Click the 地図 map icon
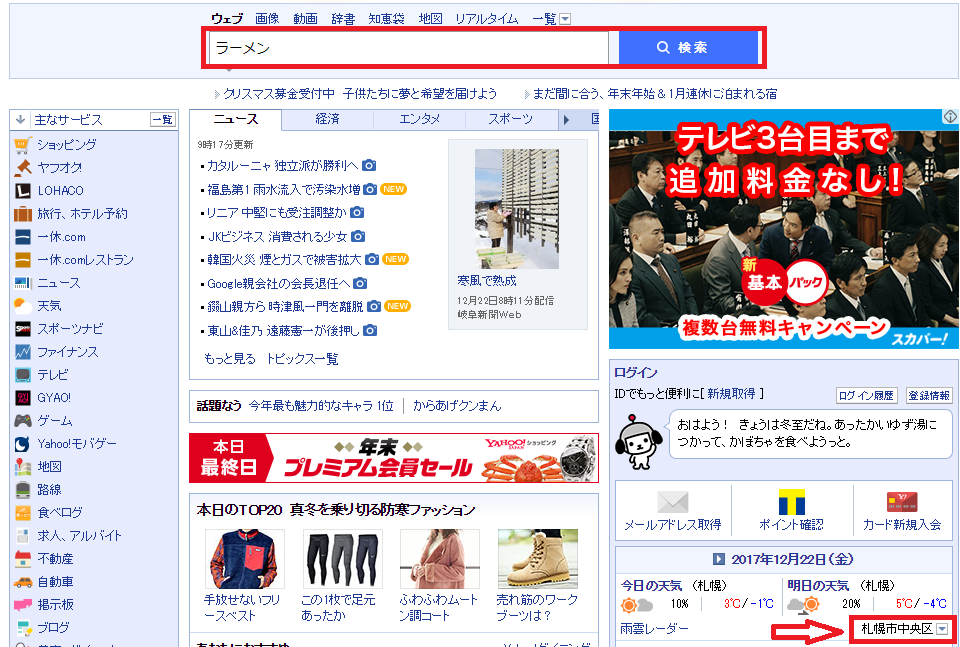This screenshot has height=647, width=960. [22, 466]
